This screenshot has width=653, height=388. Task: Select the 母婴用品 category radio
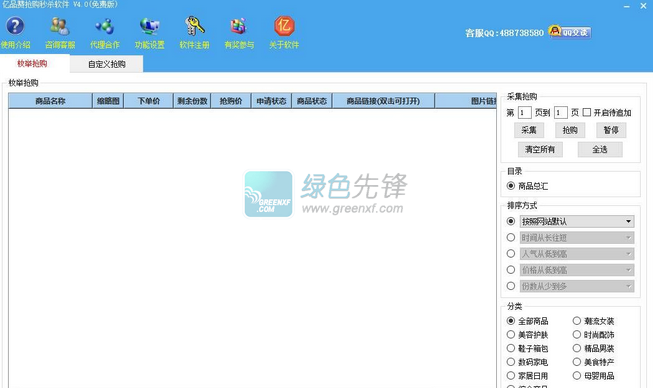coord(577,376)
